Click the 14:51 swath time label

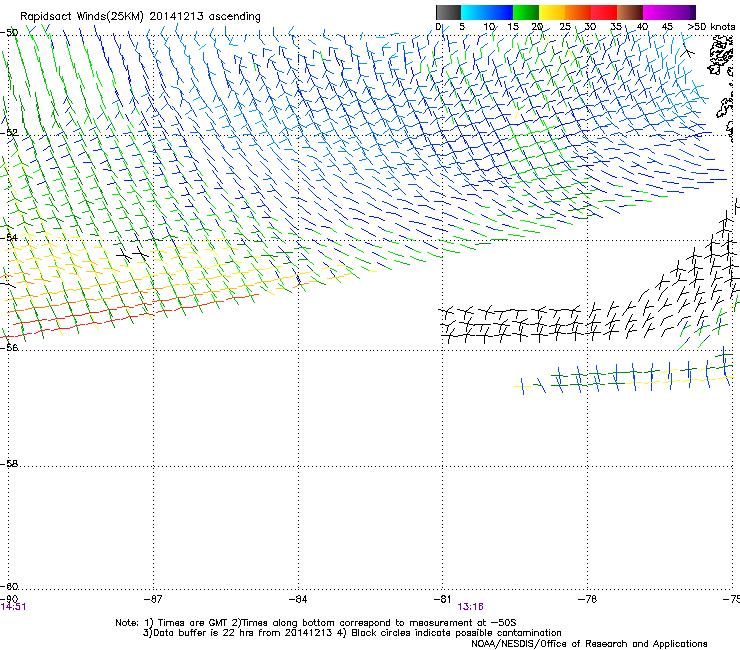tap(13, 607)
